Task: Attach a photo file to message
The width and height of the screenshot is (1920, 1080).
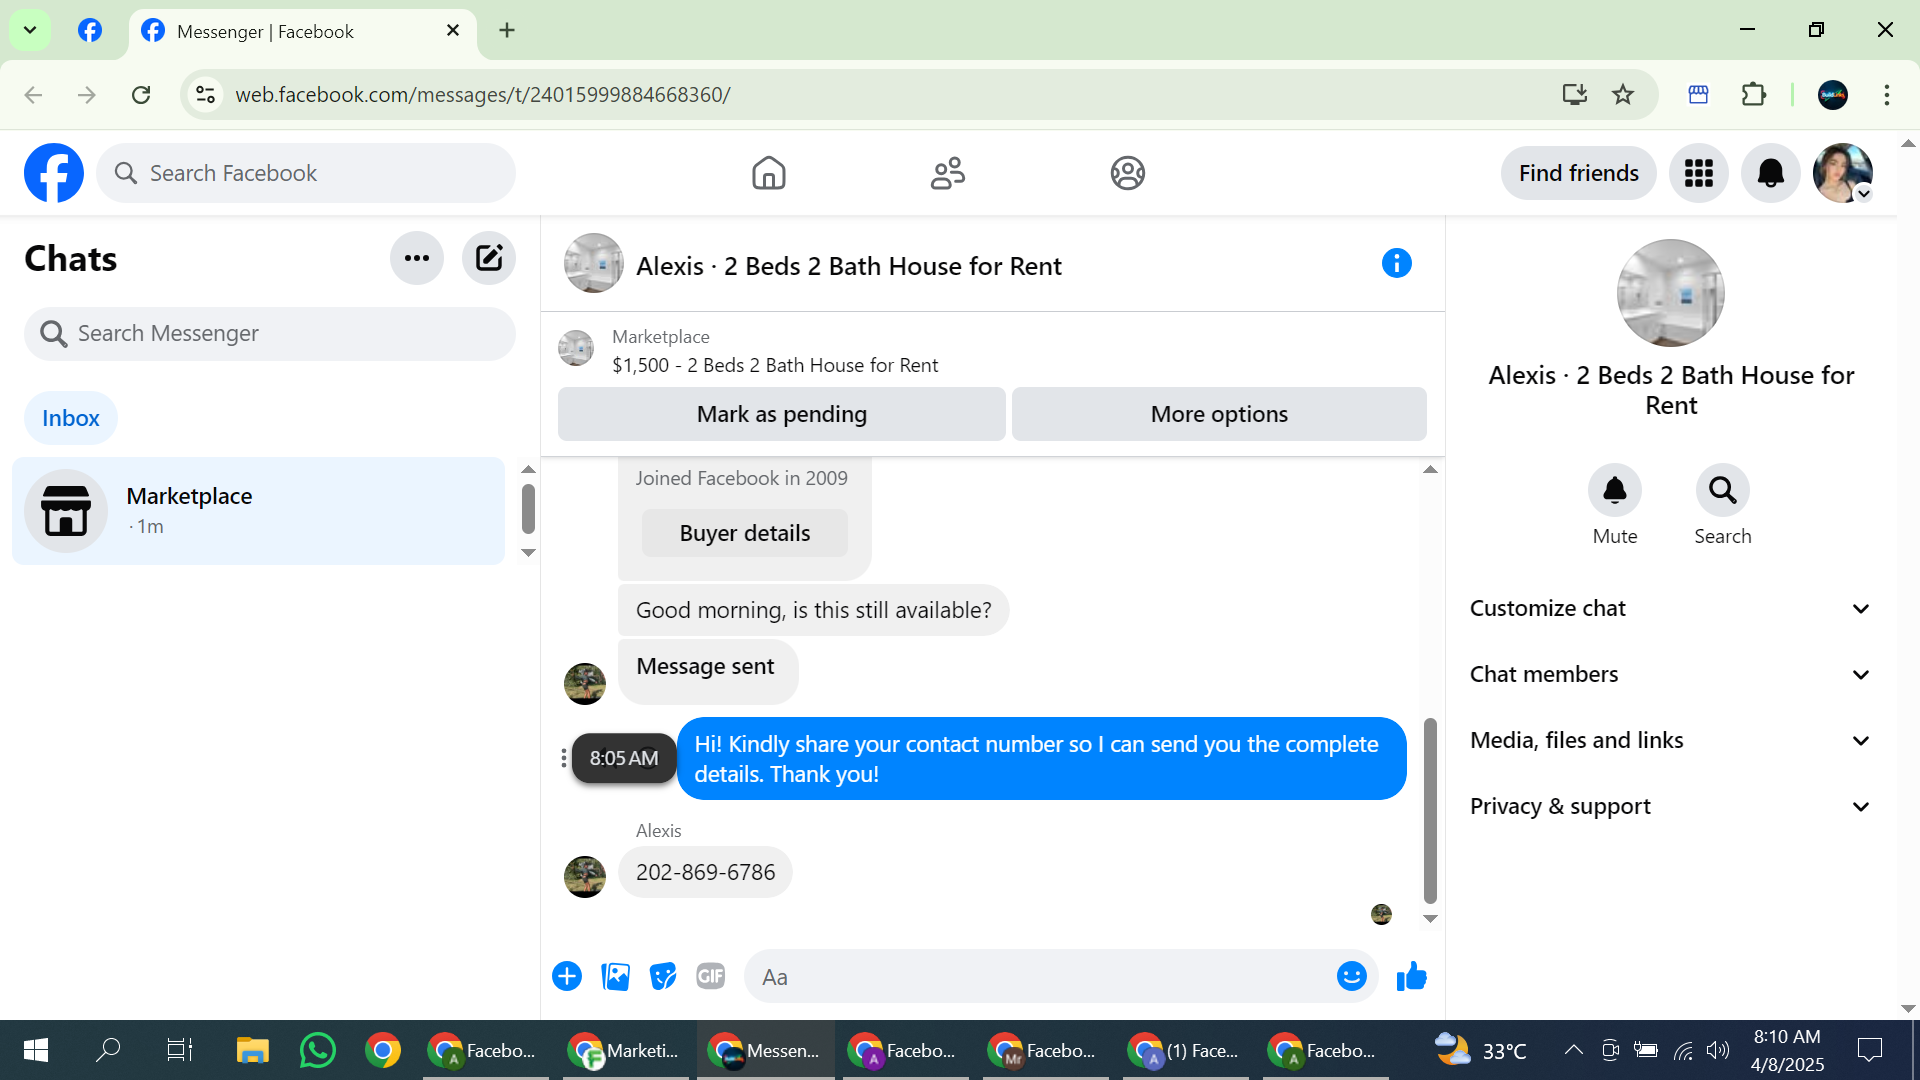Action: (x=615, y=976)
